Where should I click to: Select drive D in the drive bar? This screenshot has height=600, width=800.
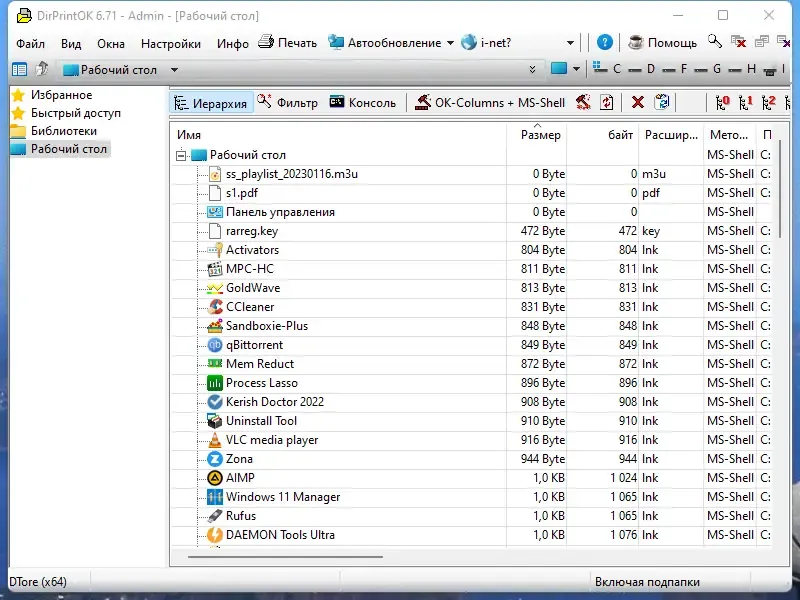(x=641, y=68)
